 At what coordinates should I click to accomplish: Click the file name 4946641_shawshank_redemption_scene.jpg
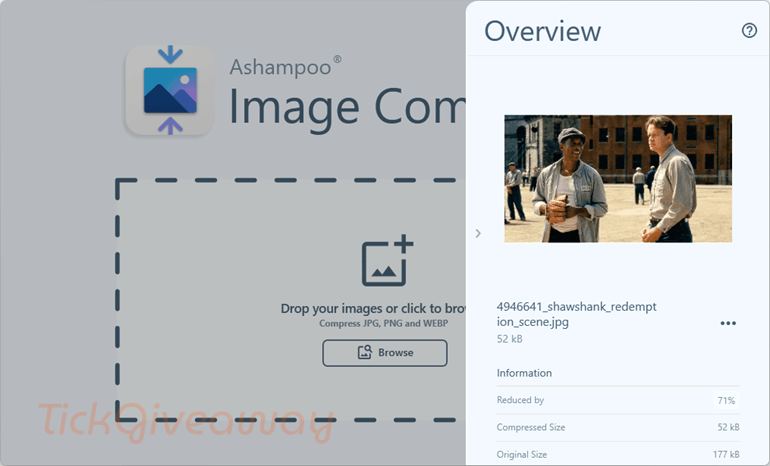577,314
